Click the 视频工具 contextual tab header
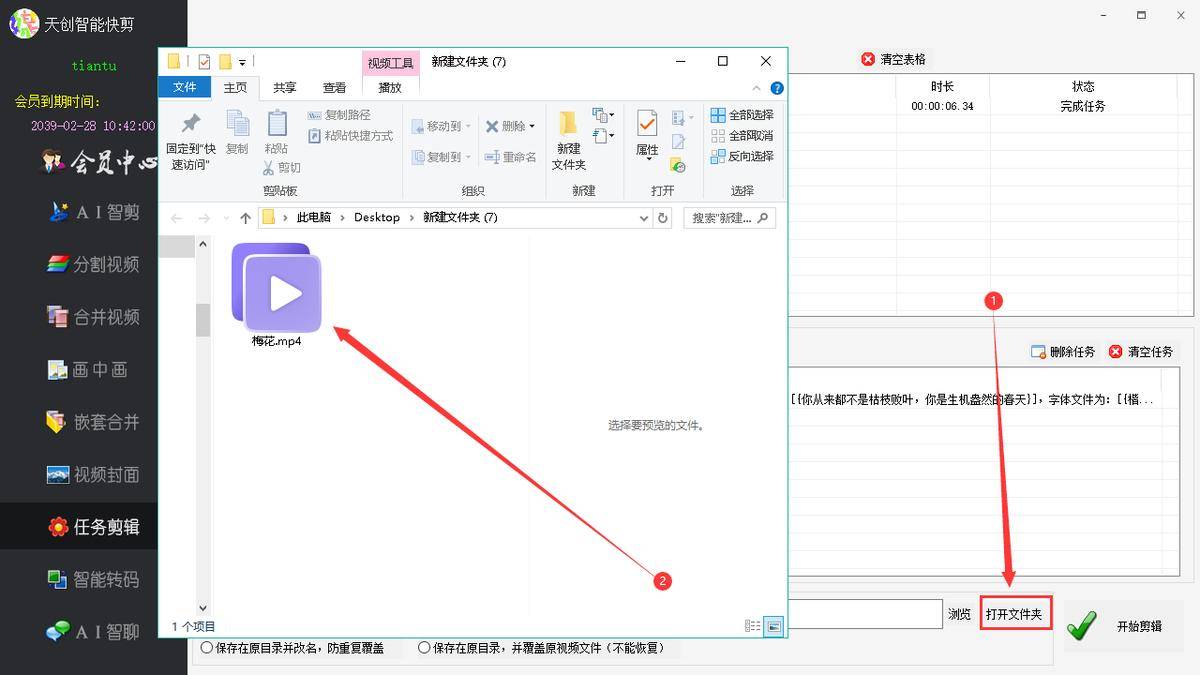The height and width of the screenshot is (675, 1200). point(390,63)
